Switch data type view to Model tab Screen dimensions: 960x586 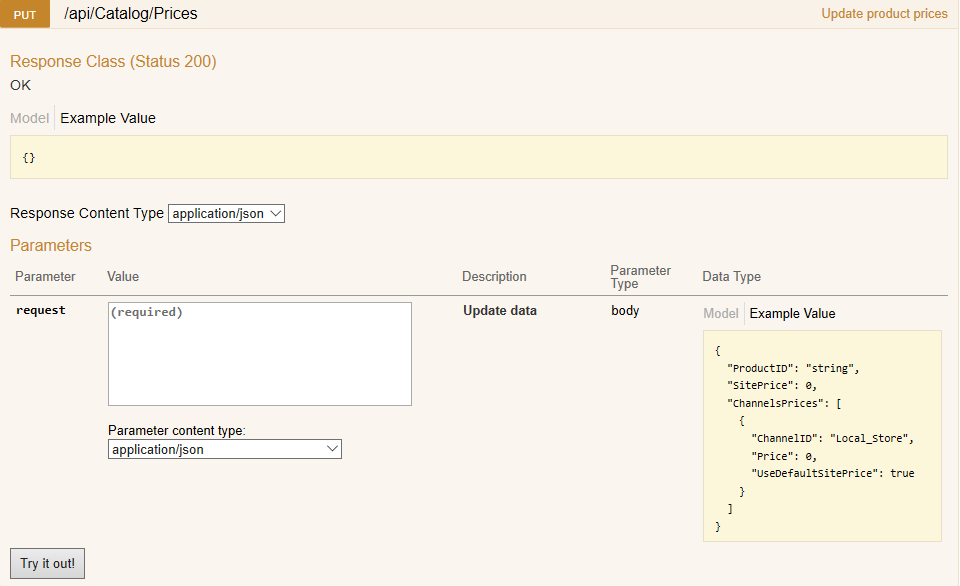tap(721, 314)
